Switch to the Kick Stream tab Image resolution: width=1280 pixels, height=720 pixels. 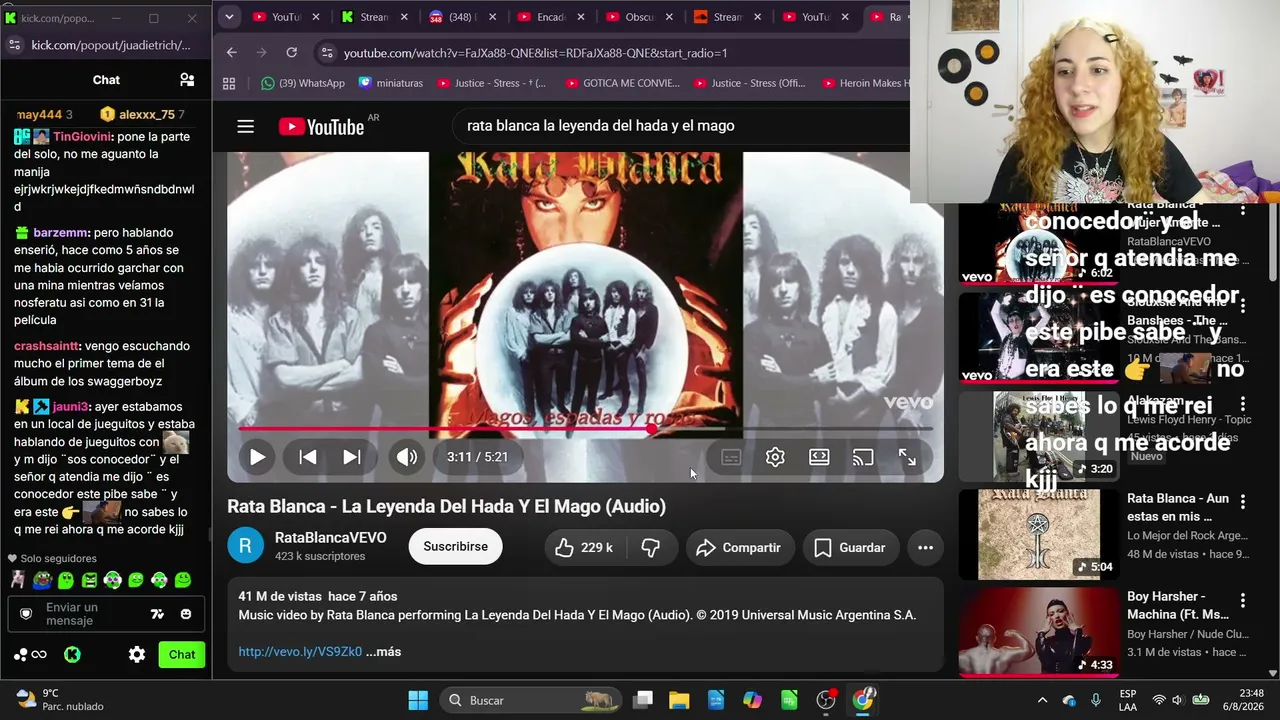coord(376,17)
